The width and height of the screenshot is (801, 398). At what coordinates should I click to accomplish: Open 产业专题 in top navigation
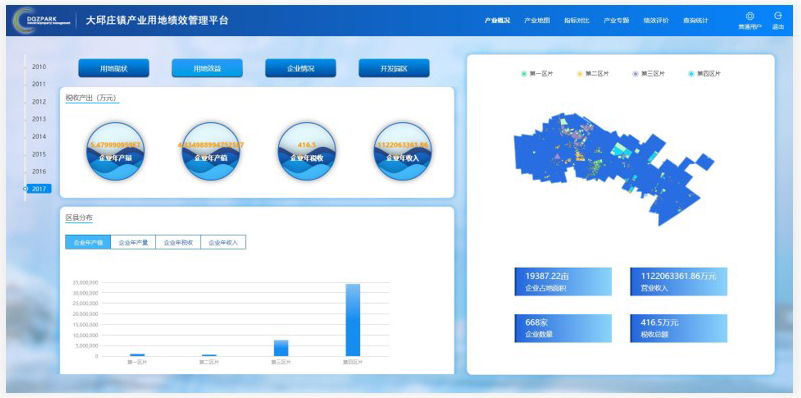616,21
